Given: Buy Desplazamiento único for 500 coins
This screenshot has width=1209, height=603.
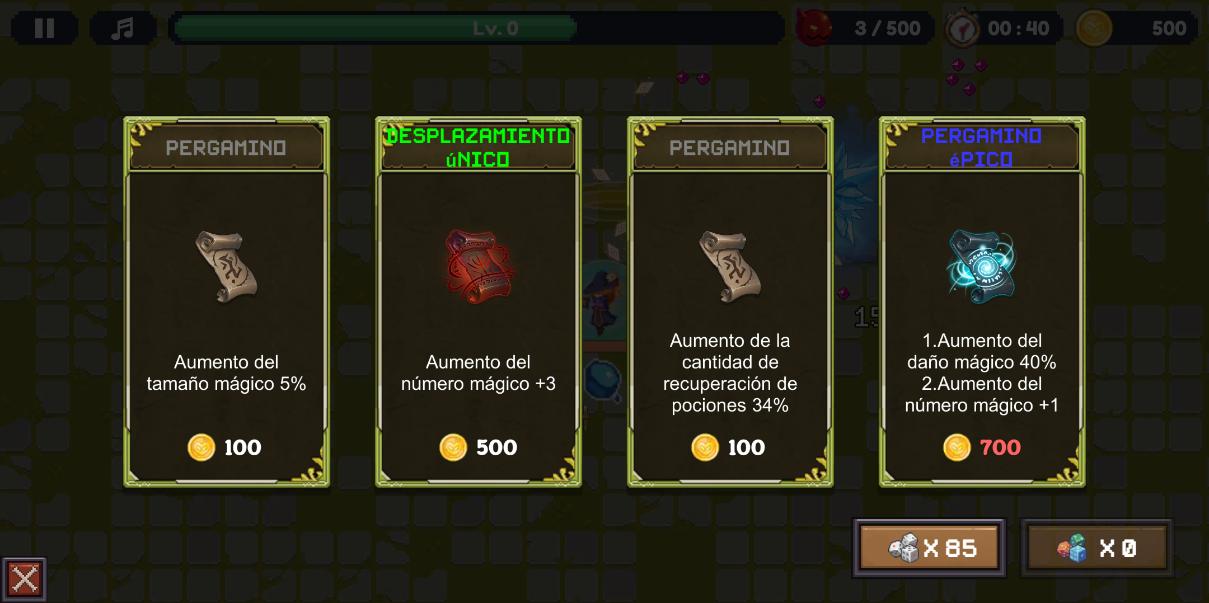Looking at the screenshot, I should point(479,447).
